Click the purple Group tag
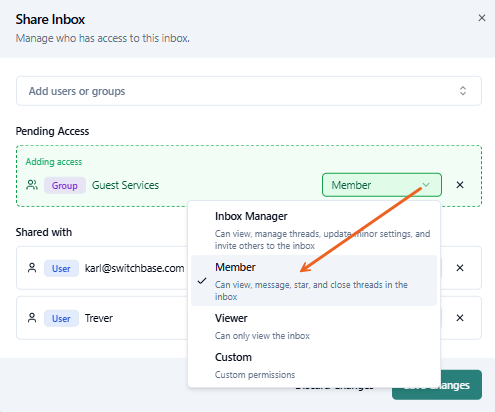This screenshot has height=412, width=495. click(x=65, y=185)
